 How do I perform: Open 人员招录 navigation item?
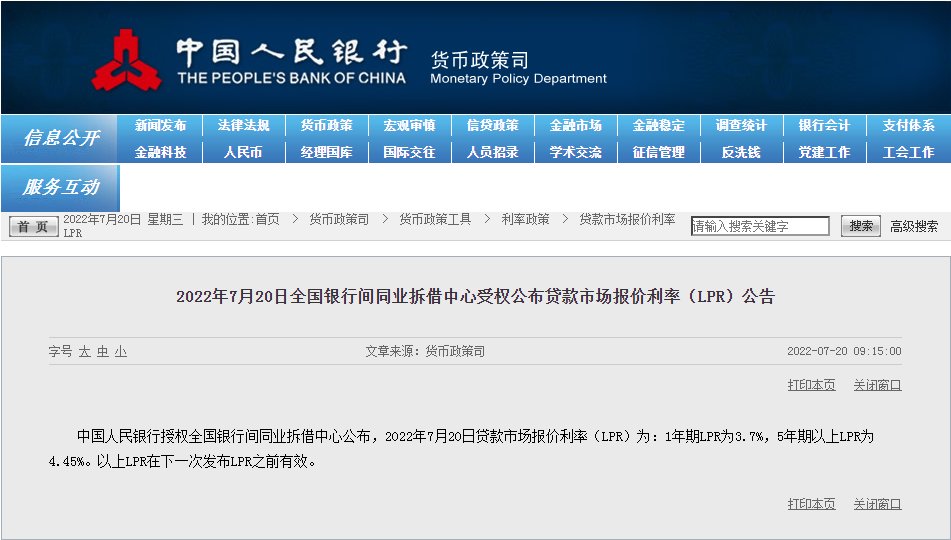492,152
